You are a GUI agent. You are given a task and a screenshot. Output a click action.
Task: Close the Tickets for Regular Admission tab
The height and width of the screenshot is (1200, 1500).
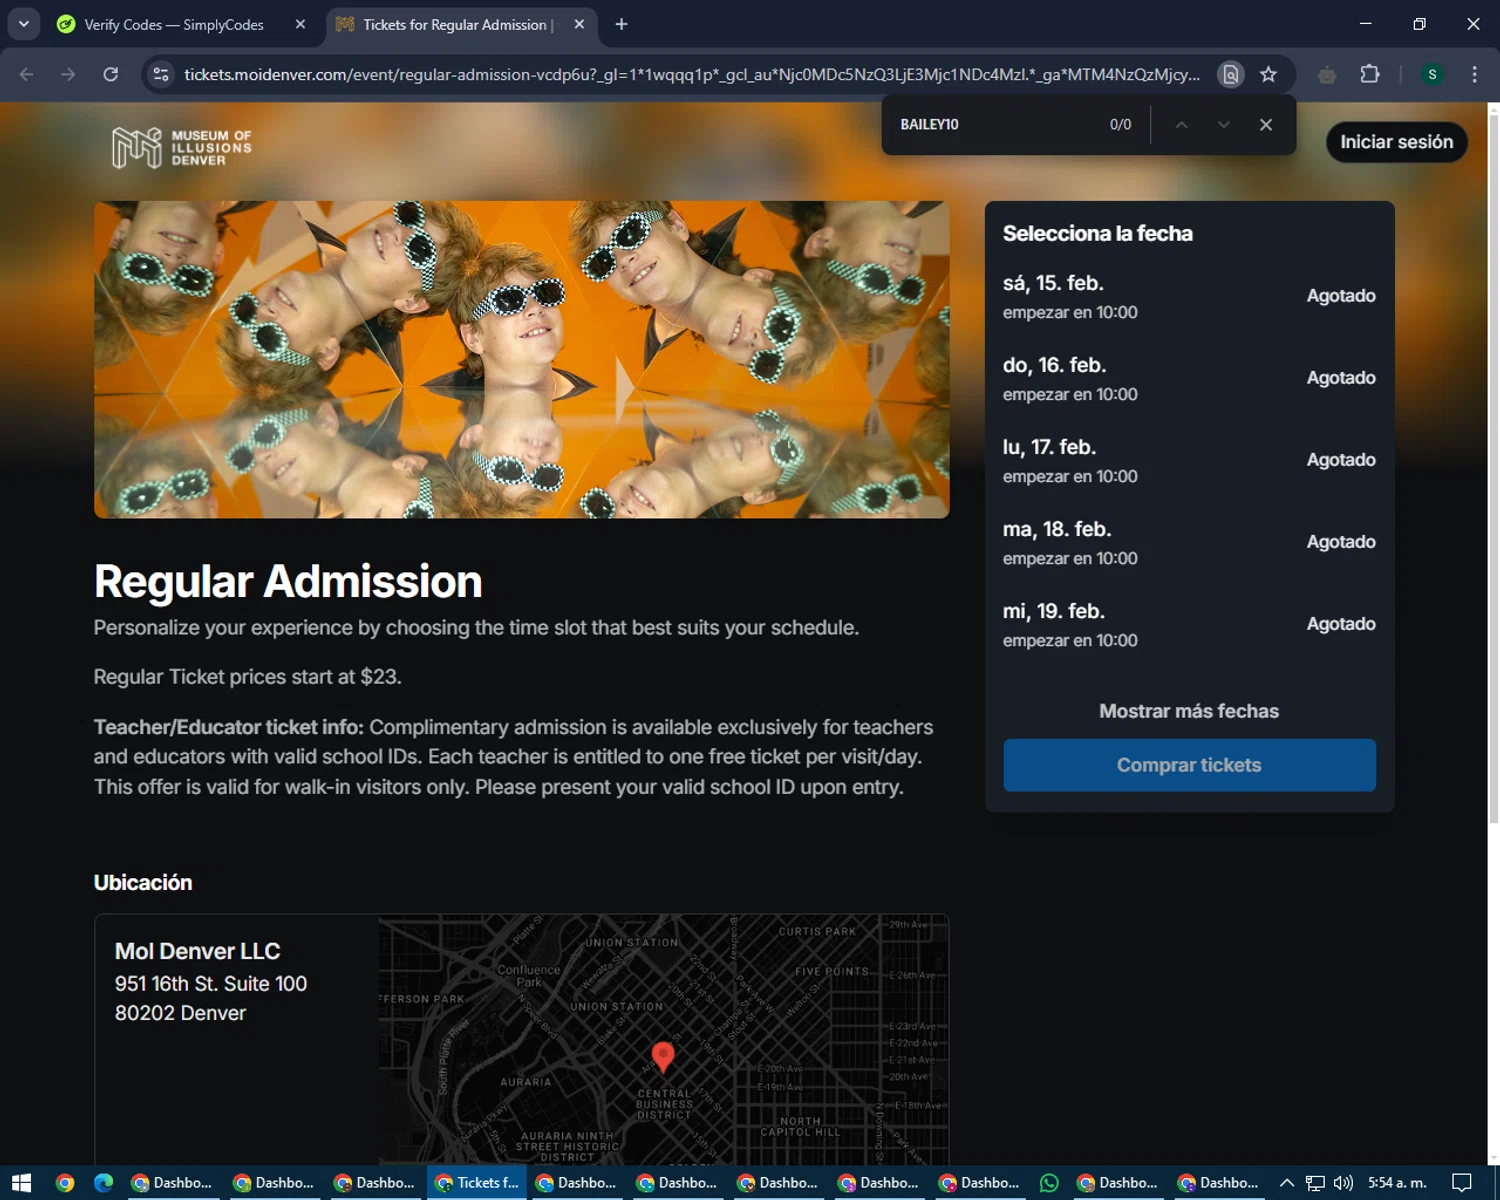579,24
